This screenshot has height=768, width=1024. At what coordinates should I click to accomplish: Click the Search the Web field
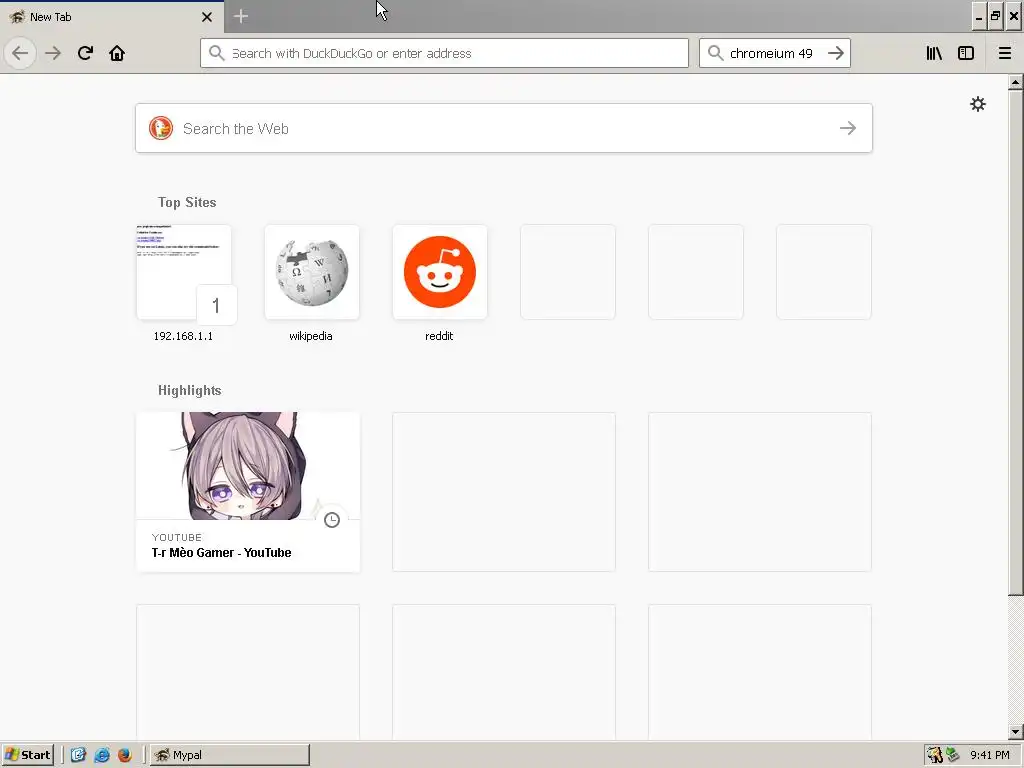coord(504,128)
